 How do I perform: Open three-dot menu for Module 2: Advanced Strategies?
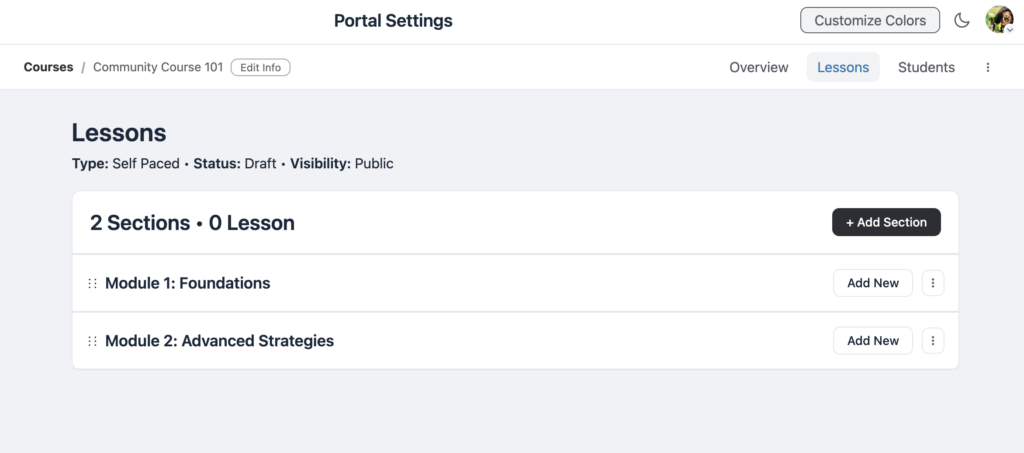point(932,341)
